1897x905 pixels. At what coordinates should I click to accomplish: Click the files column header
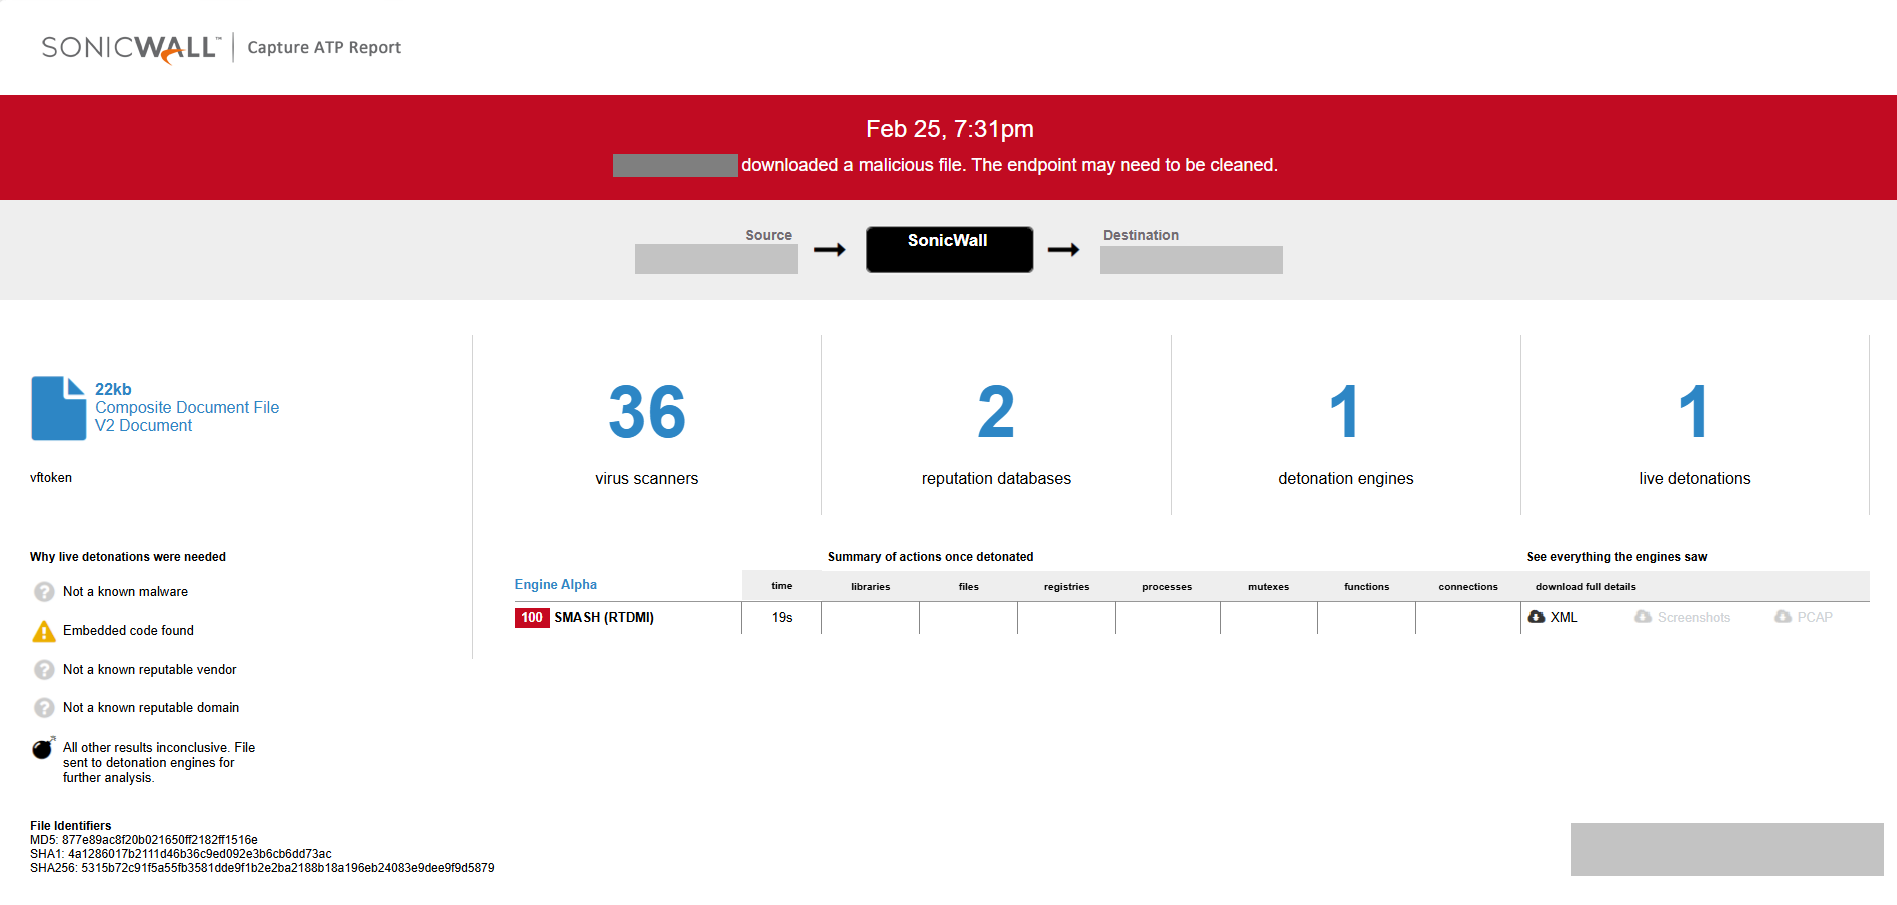tap(969, 587)
